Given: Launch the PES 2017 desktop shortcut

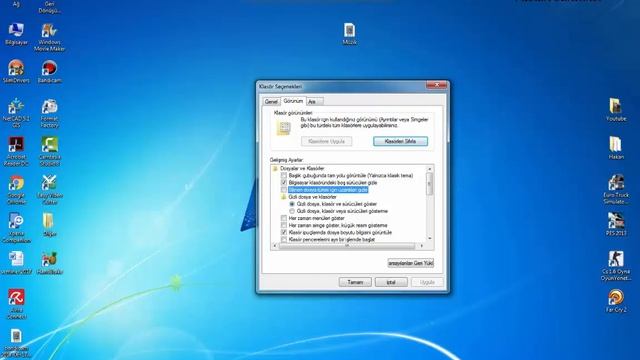Looking at the screenshot, I should [x=616, y=224].
